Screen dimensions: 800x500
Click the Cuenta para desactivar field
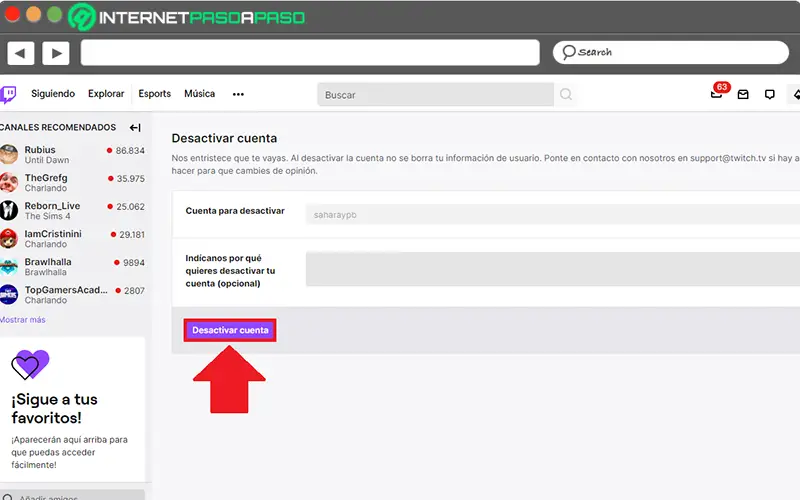[553, 215]
